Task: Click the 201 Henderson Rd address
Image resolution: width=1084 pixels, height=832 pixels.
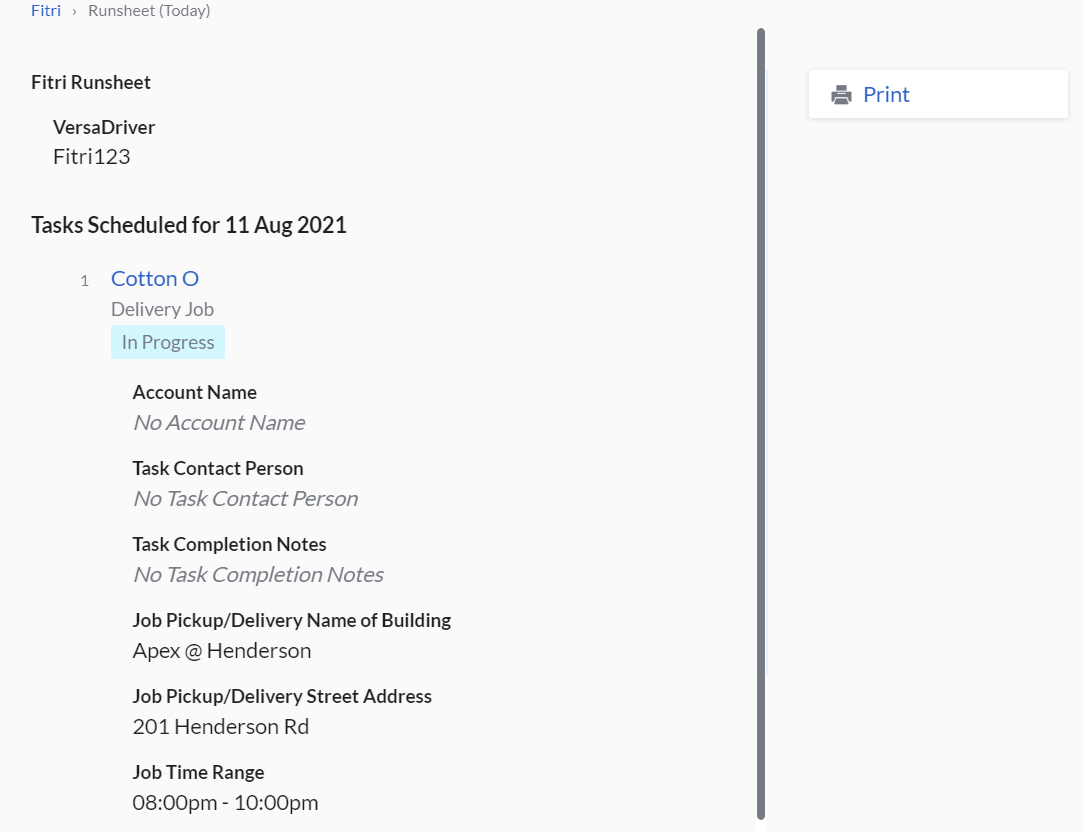Action: (221, 727)
